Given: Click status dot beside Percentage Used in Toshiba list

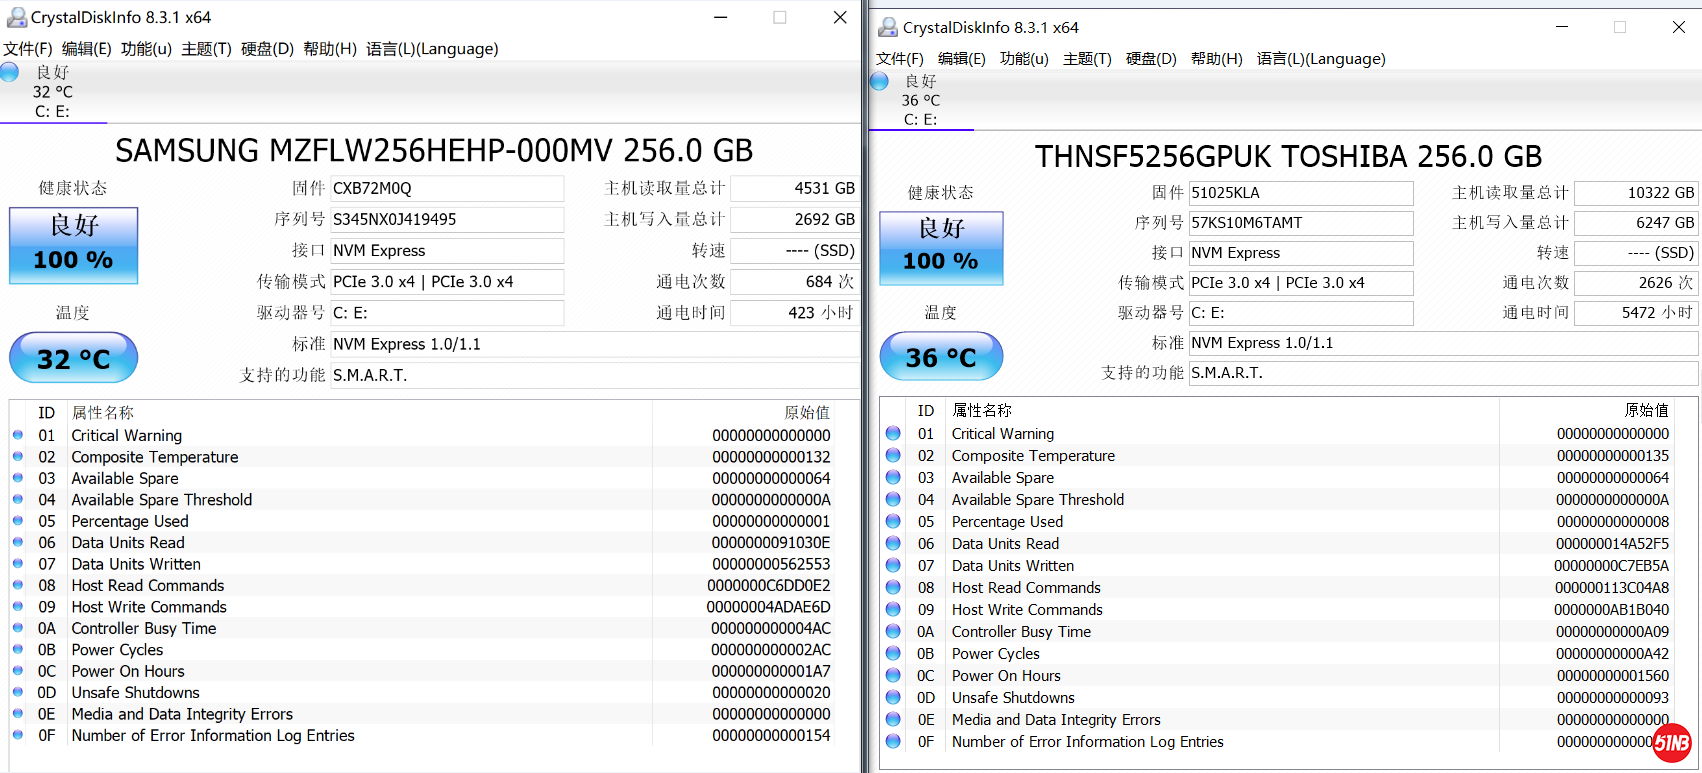Looking at the screenshot, I should [893, 521].
